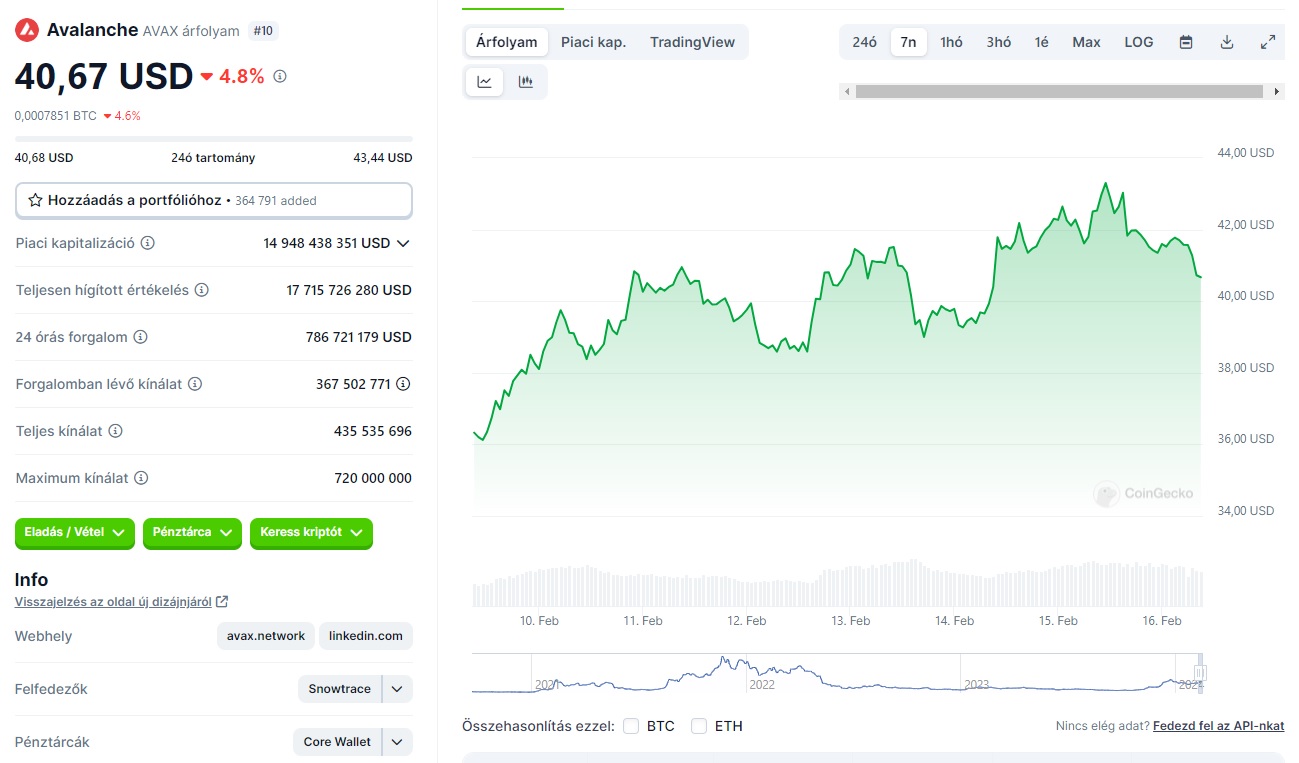Toggle LOG scale on the chart
Screen dimensions: 1299x763
coord(1139,42)
